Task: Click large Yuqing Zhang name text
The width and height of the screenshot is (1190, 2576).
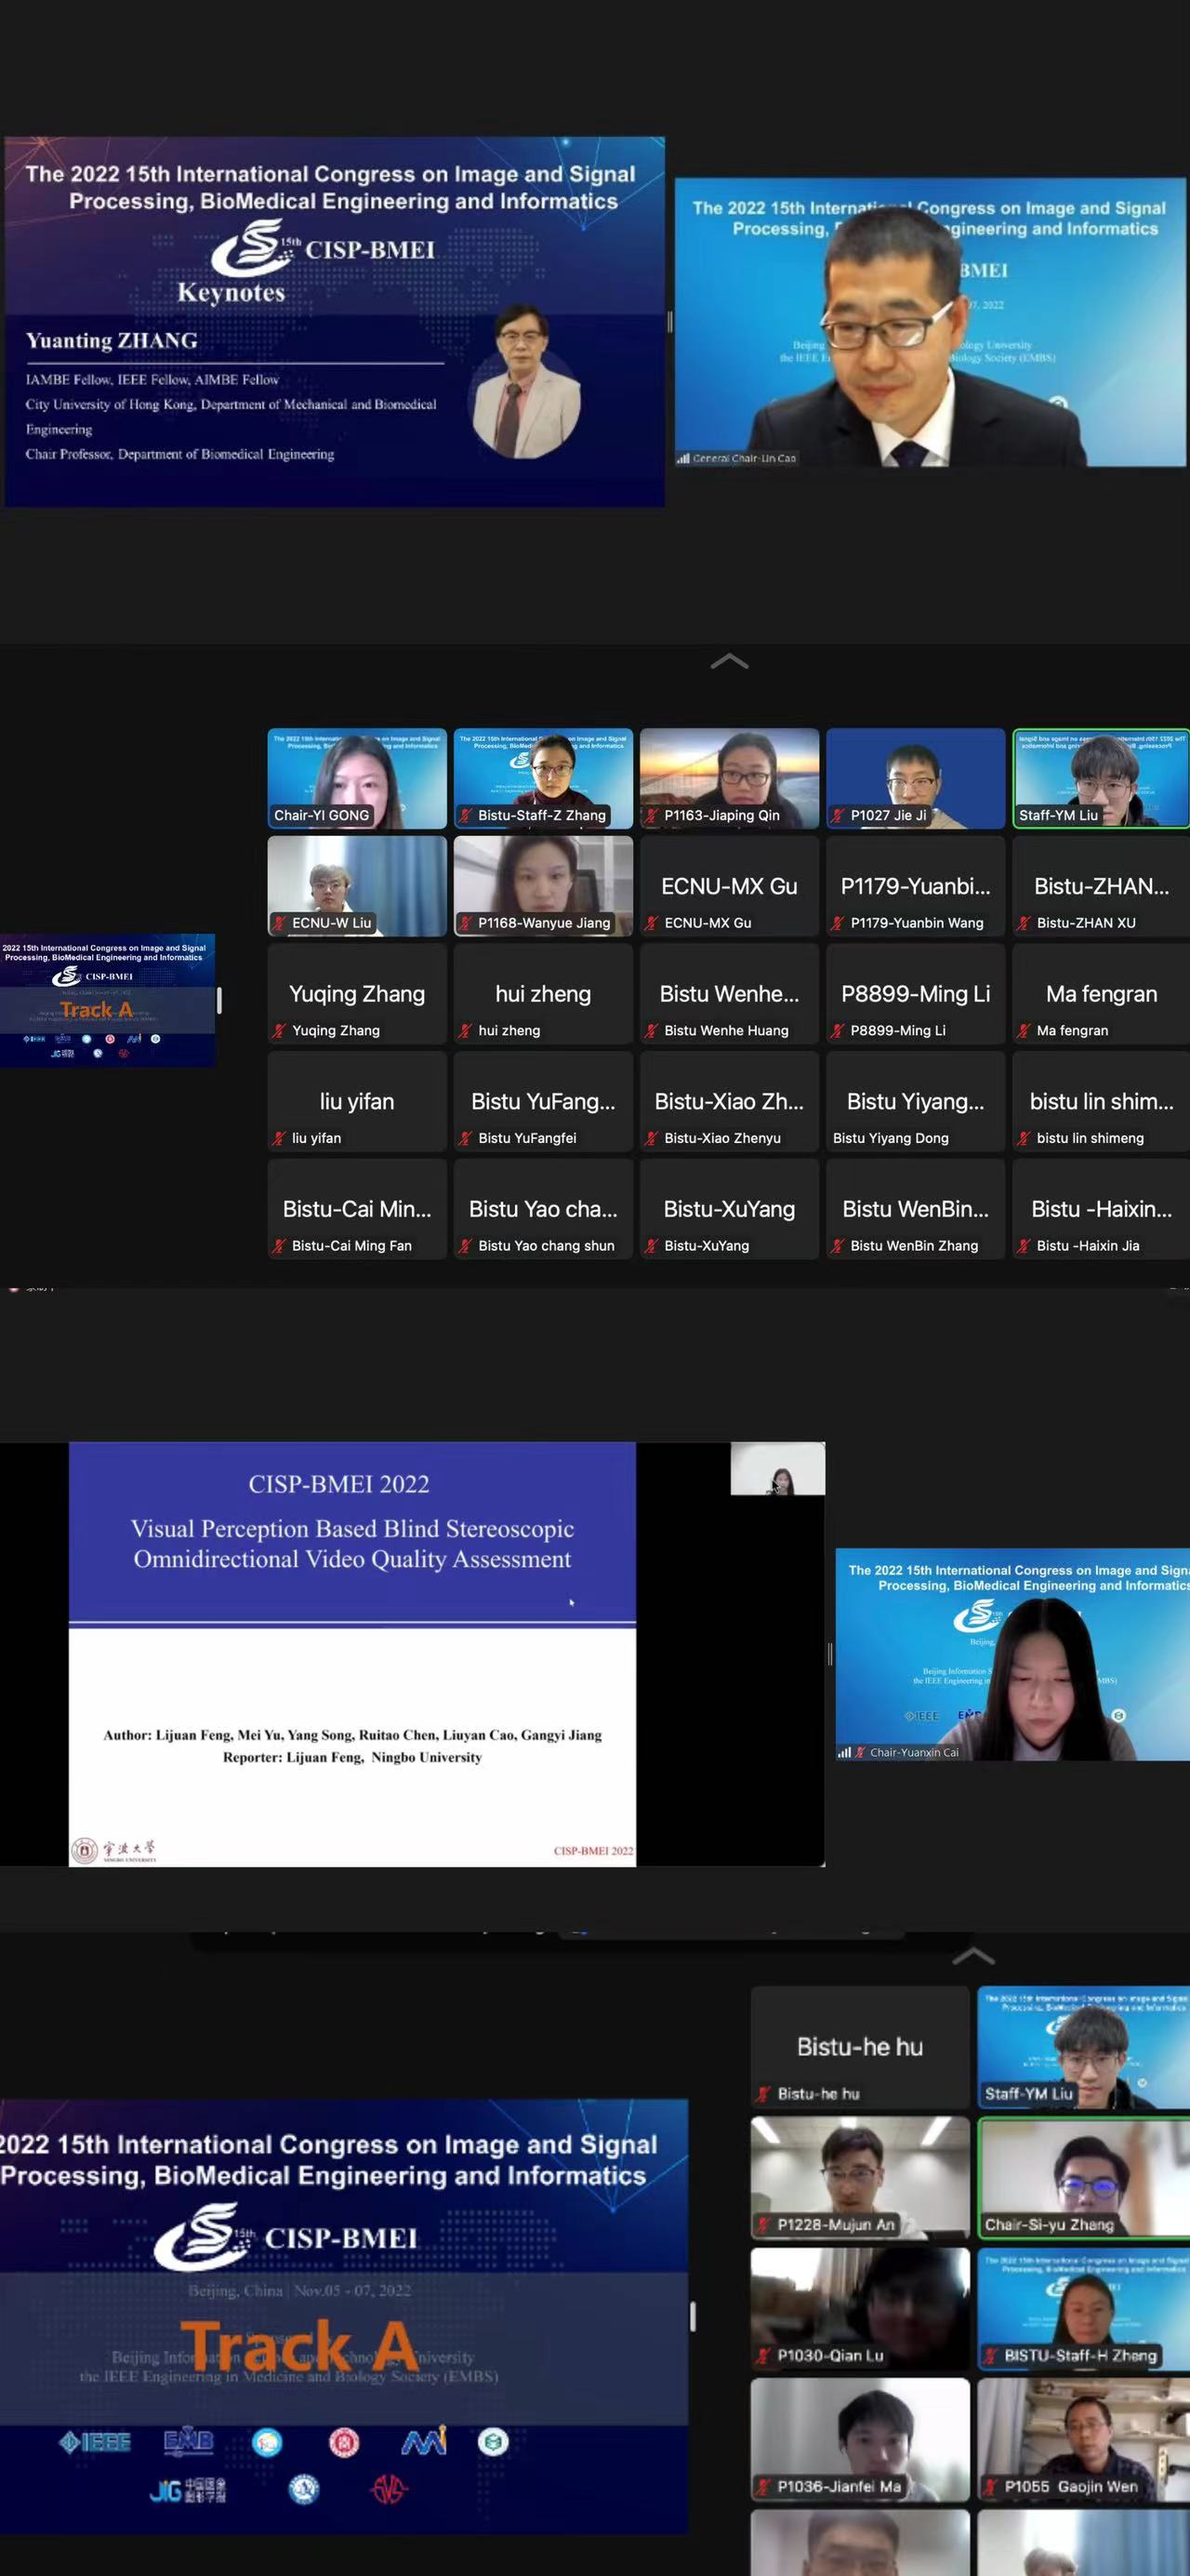Action: (x=357, y=993)
